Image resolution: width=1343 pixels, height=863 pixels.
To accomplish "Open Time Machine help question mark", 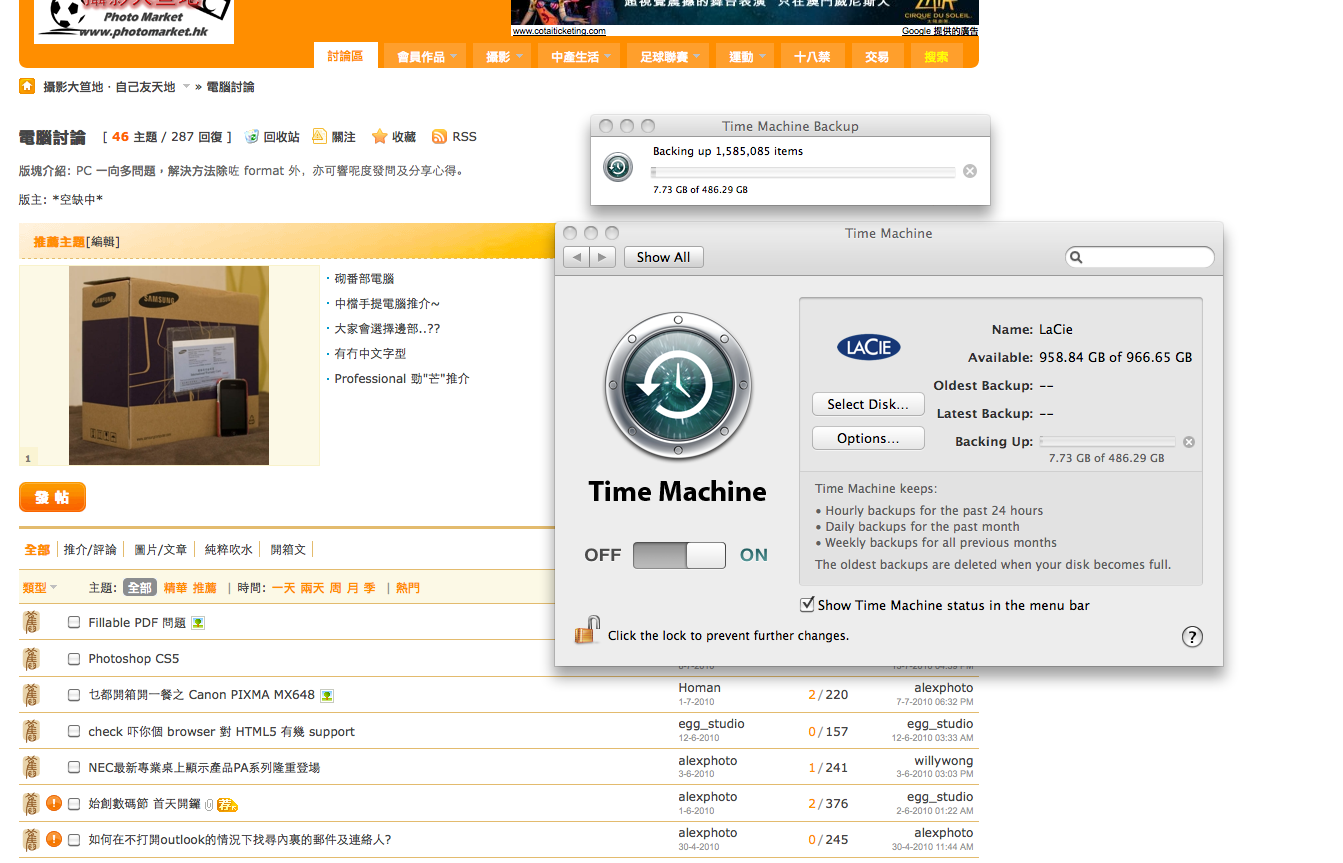I will (1192, 637).
